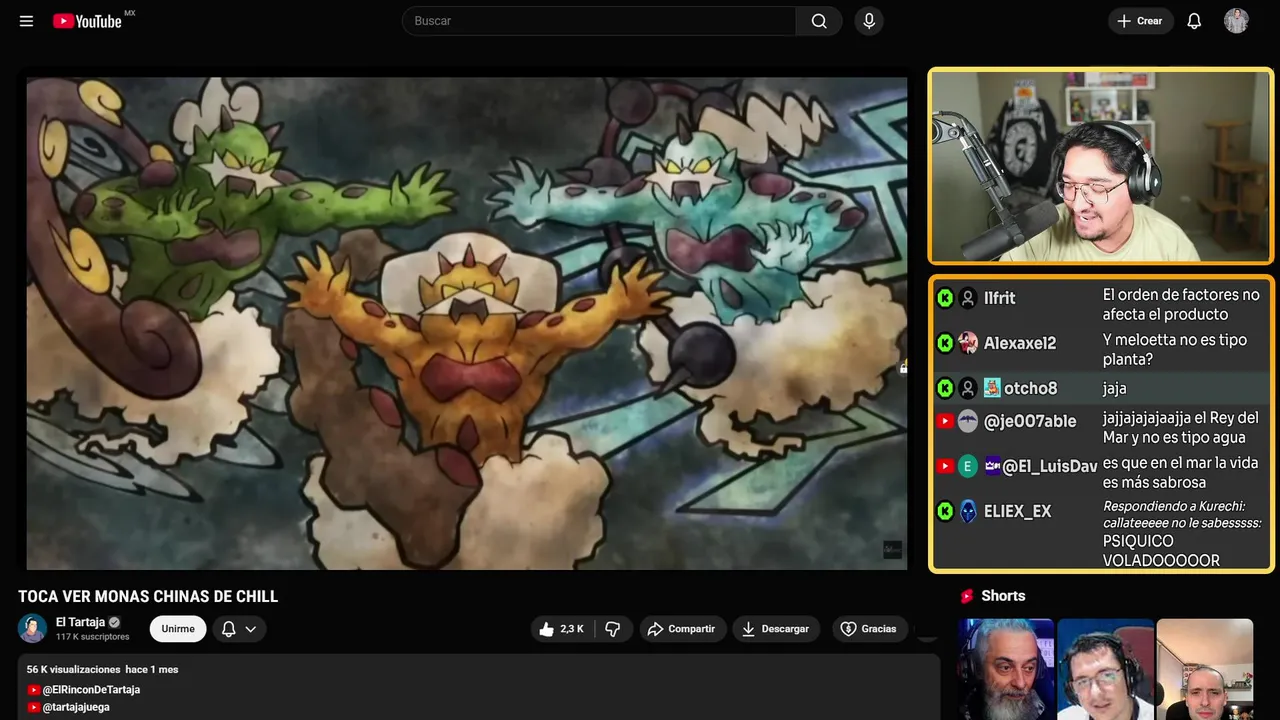Activate voice search microphone

(x=868, y=21)
